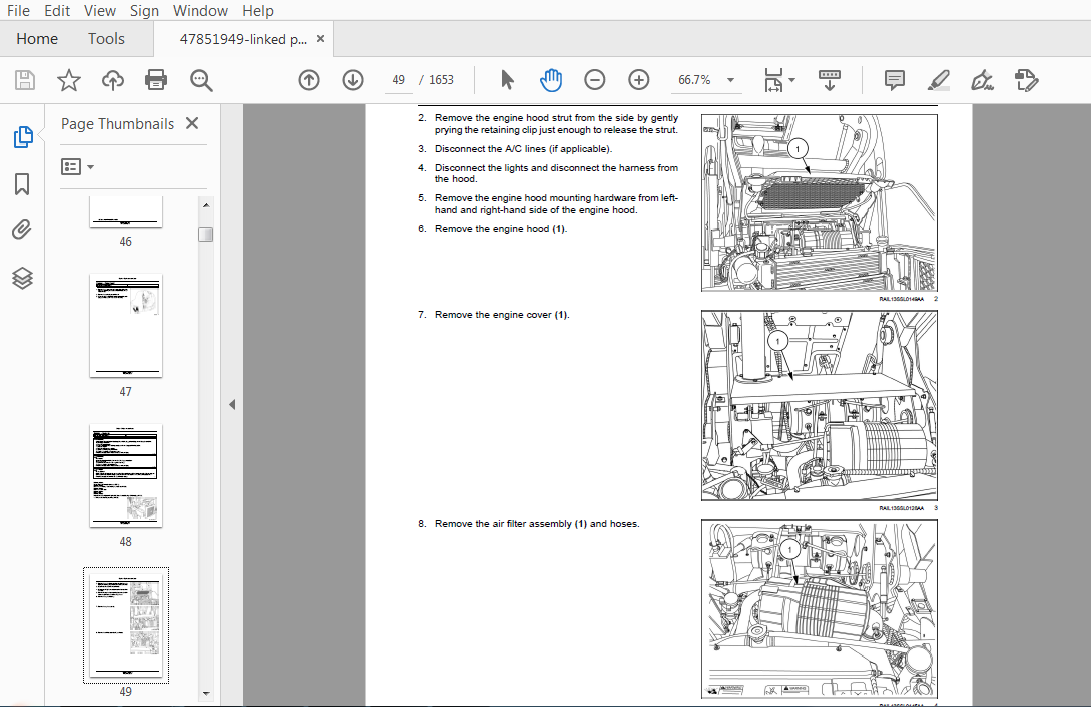Open the File menu
Viewport: 1091px width, 707px height.
click(x=18, y=10)
